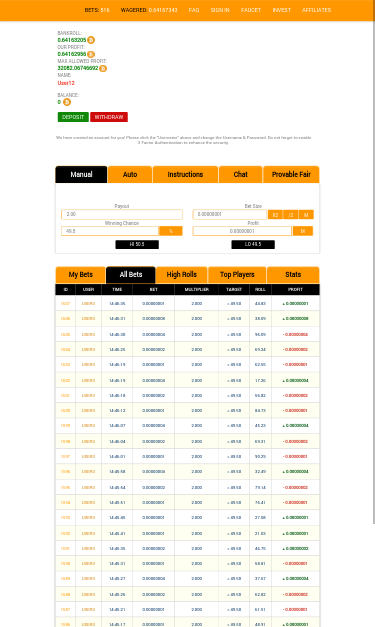Click the TIME column header
Image resolution: width=375 pixels, height=627 pixels.
coord(117,290)
